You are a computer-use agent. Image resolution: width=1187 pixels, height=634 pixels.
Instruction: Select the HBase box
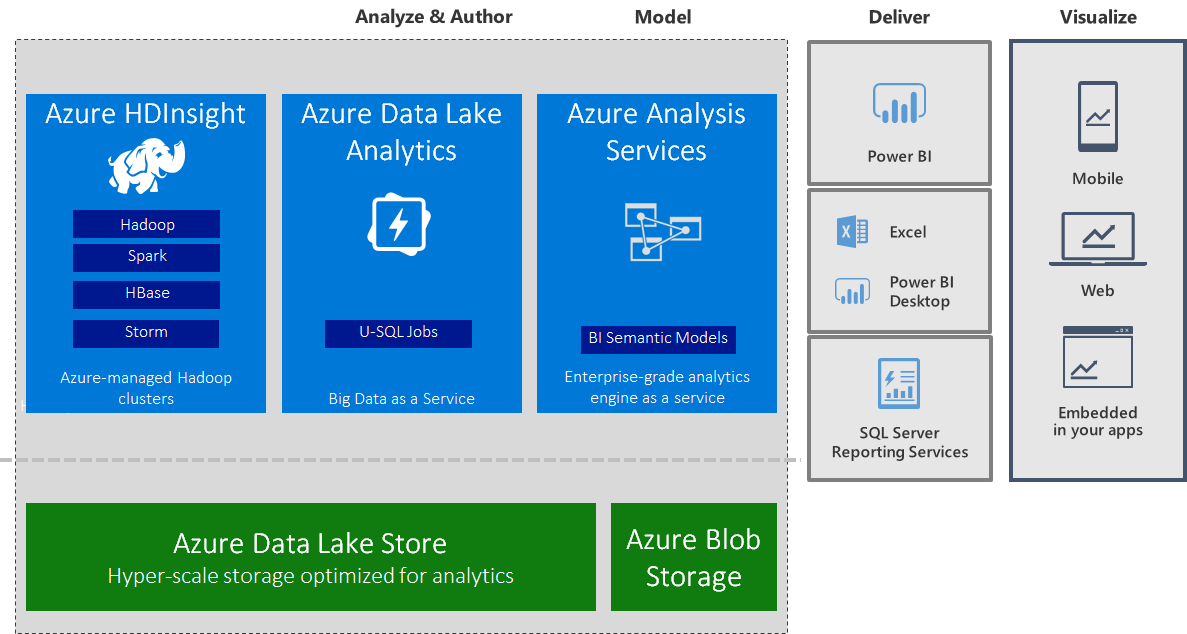click(x=146, y=294)
